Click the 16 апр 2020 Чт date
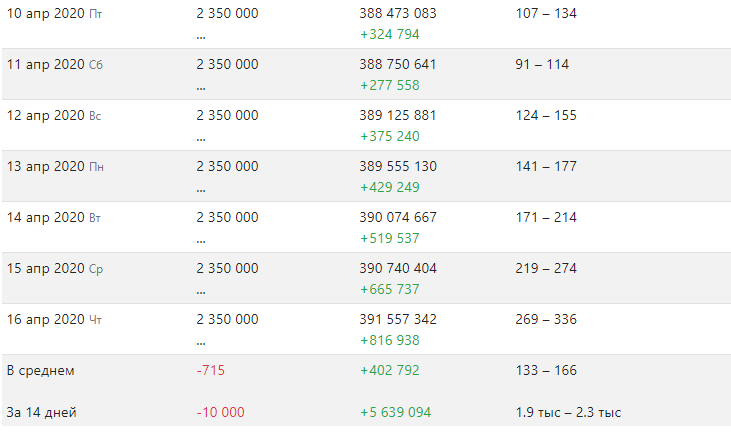 (54, 320)
